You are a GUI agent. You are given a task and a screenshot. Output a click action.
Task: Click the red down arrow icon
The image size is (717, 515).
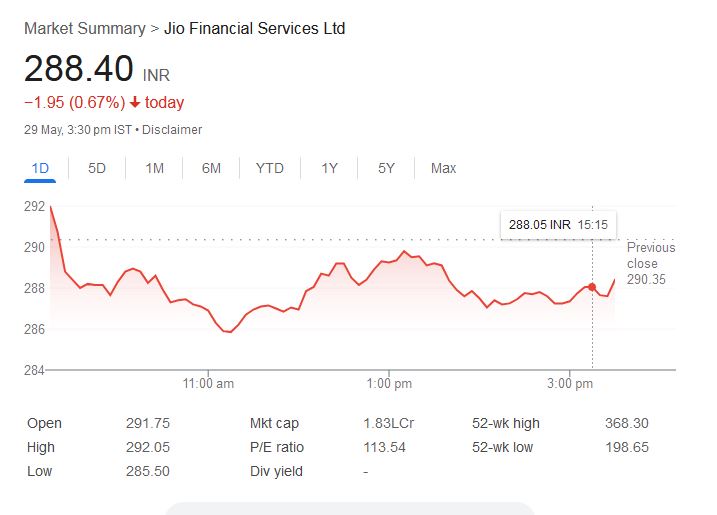click(135, 102)
